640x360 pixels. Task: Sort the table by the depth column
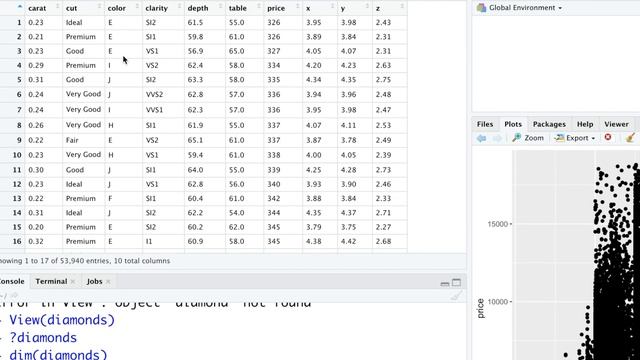coord(204,8)
